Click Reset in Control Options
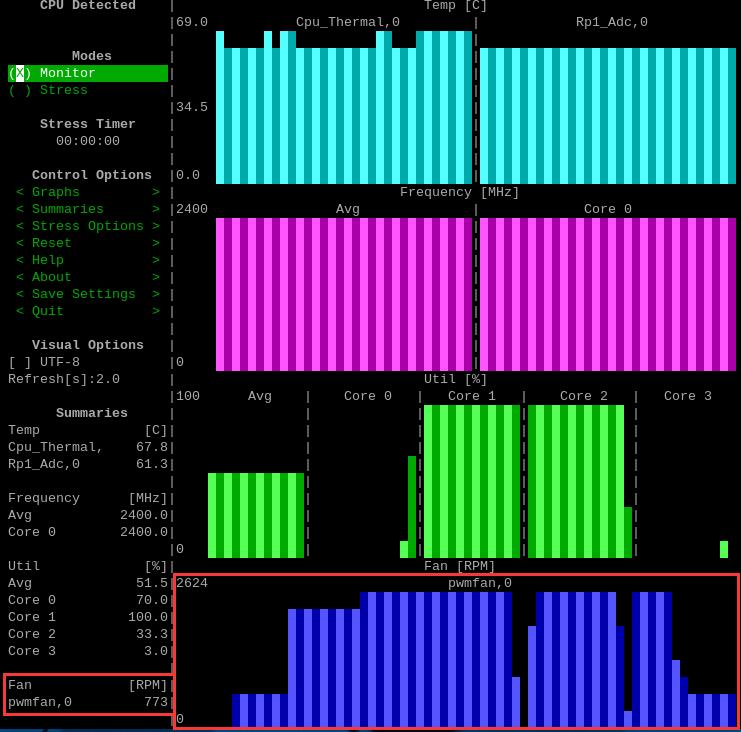Screen dimensions: 741x732 (87, 243)
